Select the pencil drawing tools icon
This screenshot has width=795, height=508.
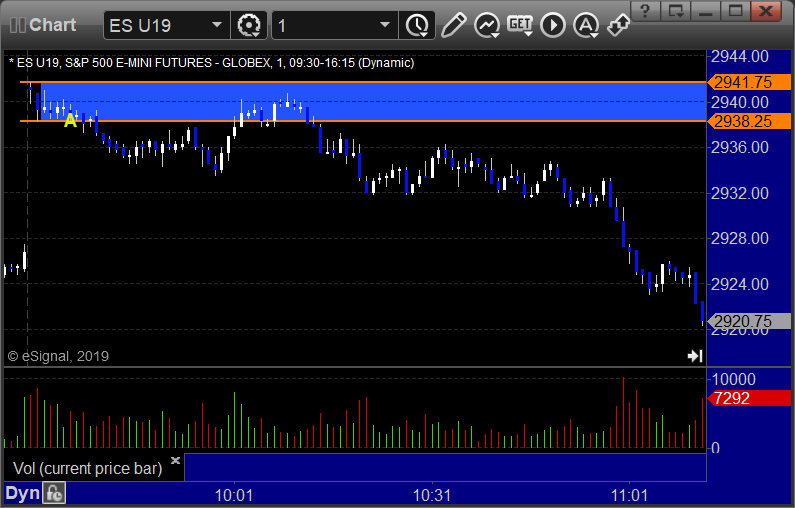coord(453,25)
